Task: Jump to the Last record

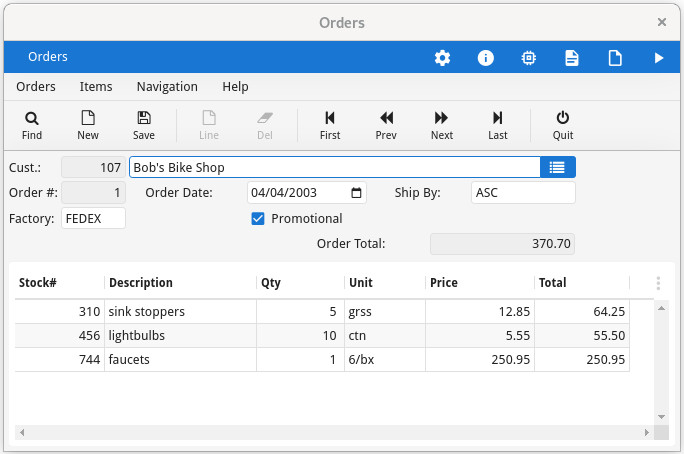Action: pyautogui.click(x=498, y=118)
